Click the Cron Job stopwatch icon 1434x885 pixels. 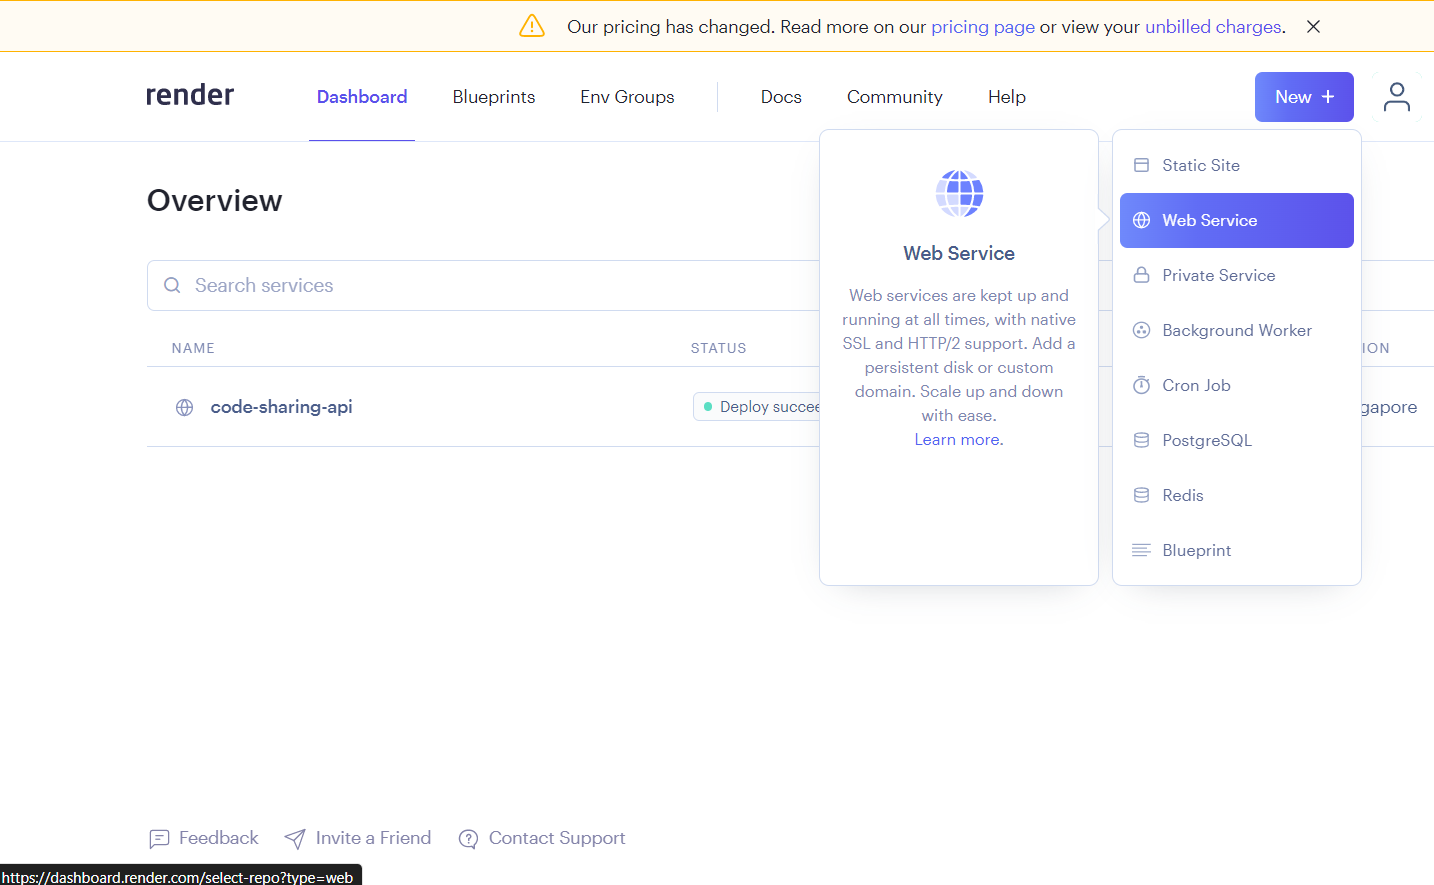click(x=1141, y=385)
